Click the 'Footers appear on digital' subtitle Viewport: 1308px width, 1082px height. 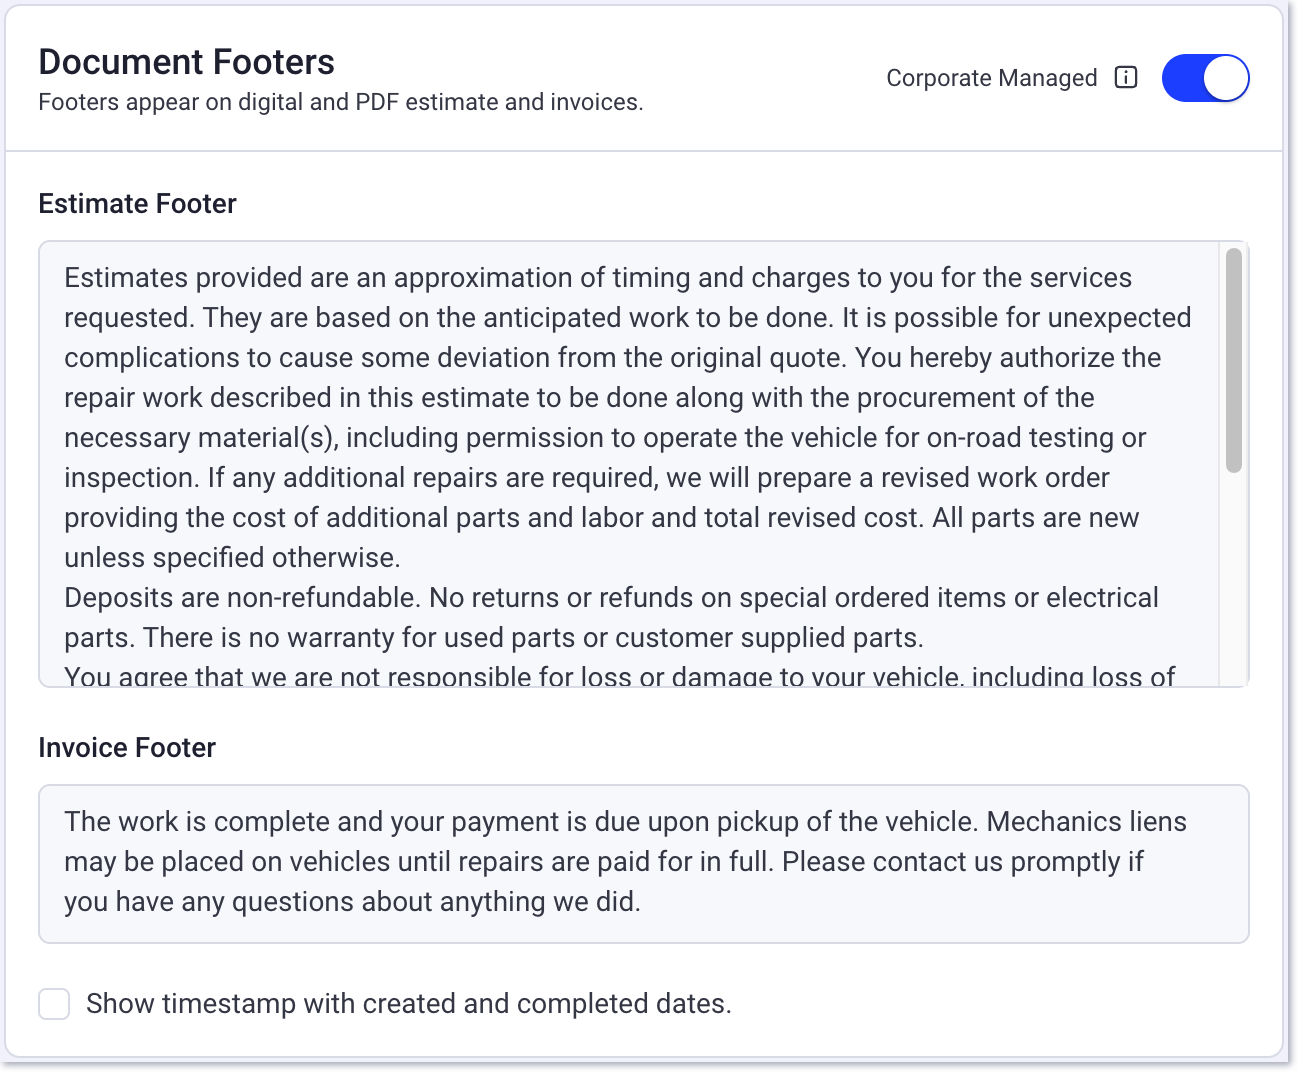pos(340,102)
